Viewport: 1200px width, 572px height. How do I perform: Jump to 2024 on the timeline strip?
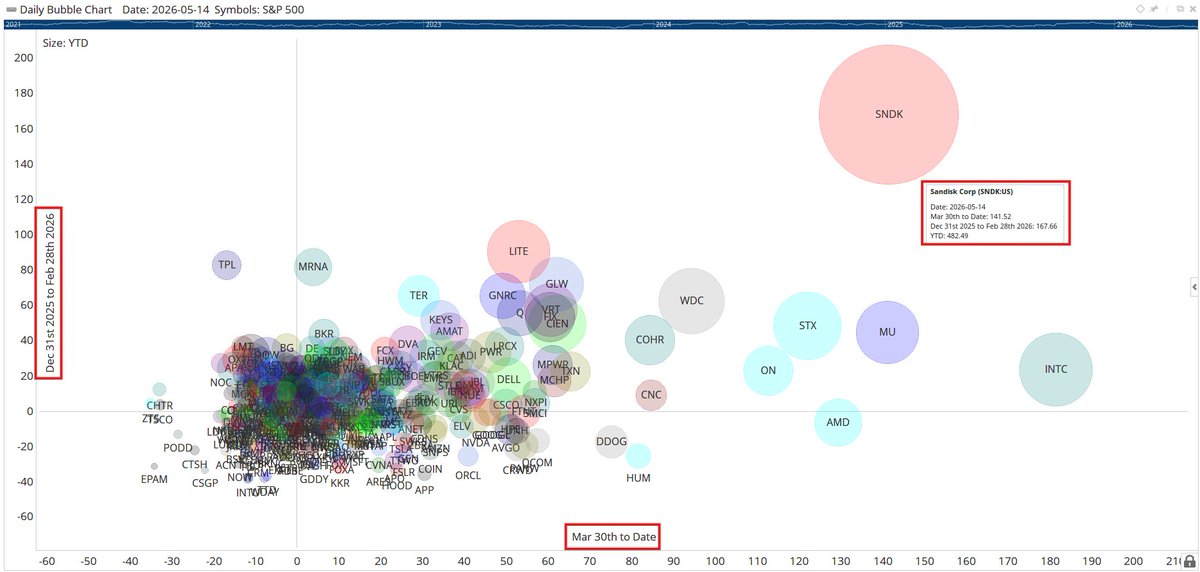pyautogui.click(x=663, y=23)
